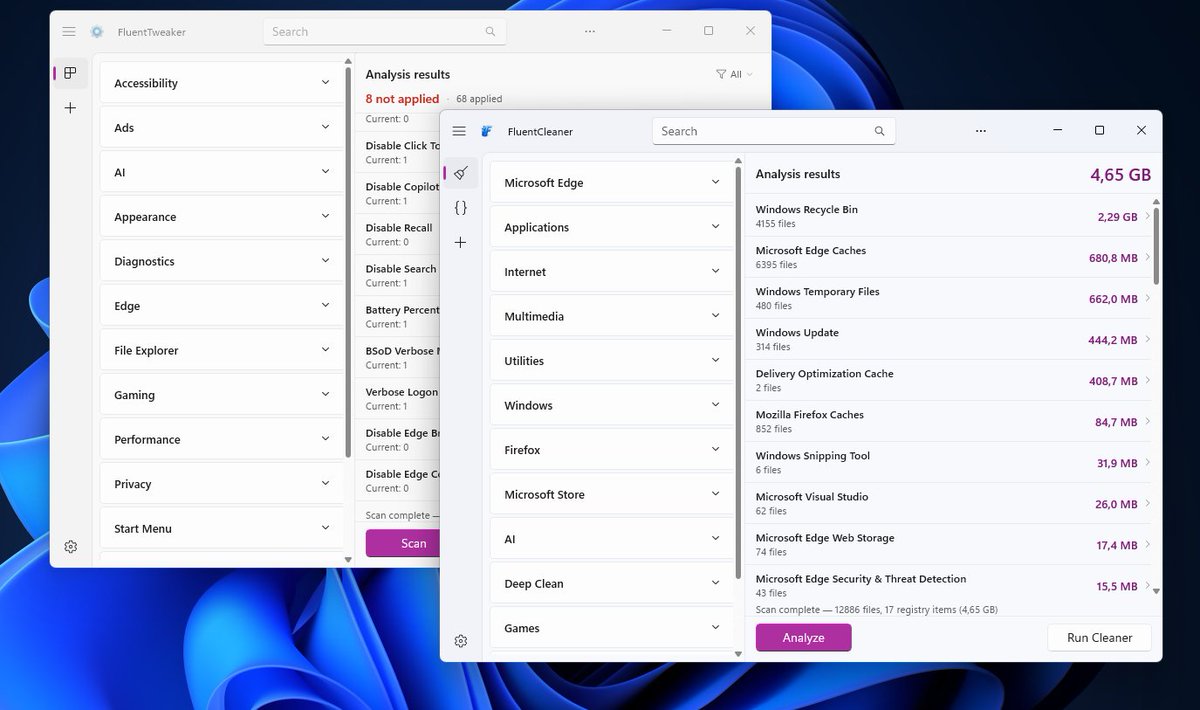The height and width of the screenshot is (710, 1200).
Task: Expand Privacy category in FluentTweaker
Action: click(x=221, y=484)
